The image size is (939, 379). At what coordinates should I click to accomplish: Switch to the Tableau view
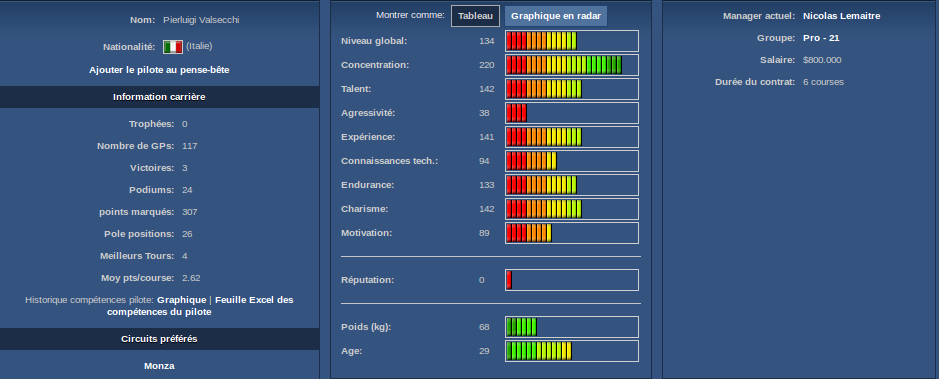pos(475,16)
